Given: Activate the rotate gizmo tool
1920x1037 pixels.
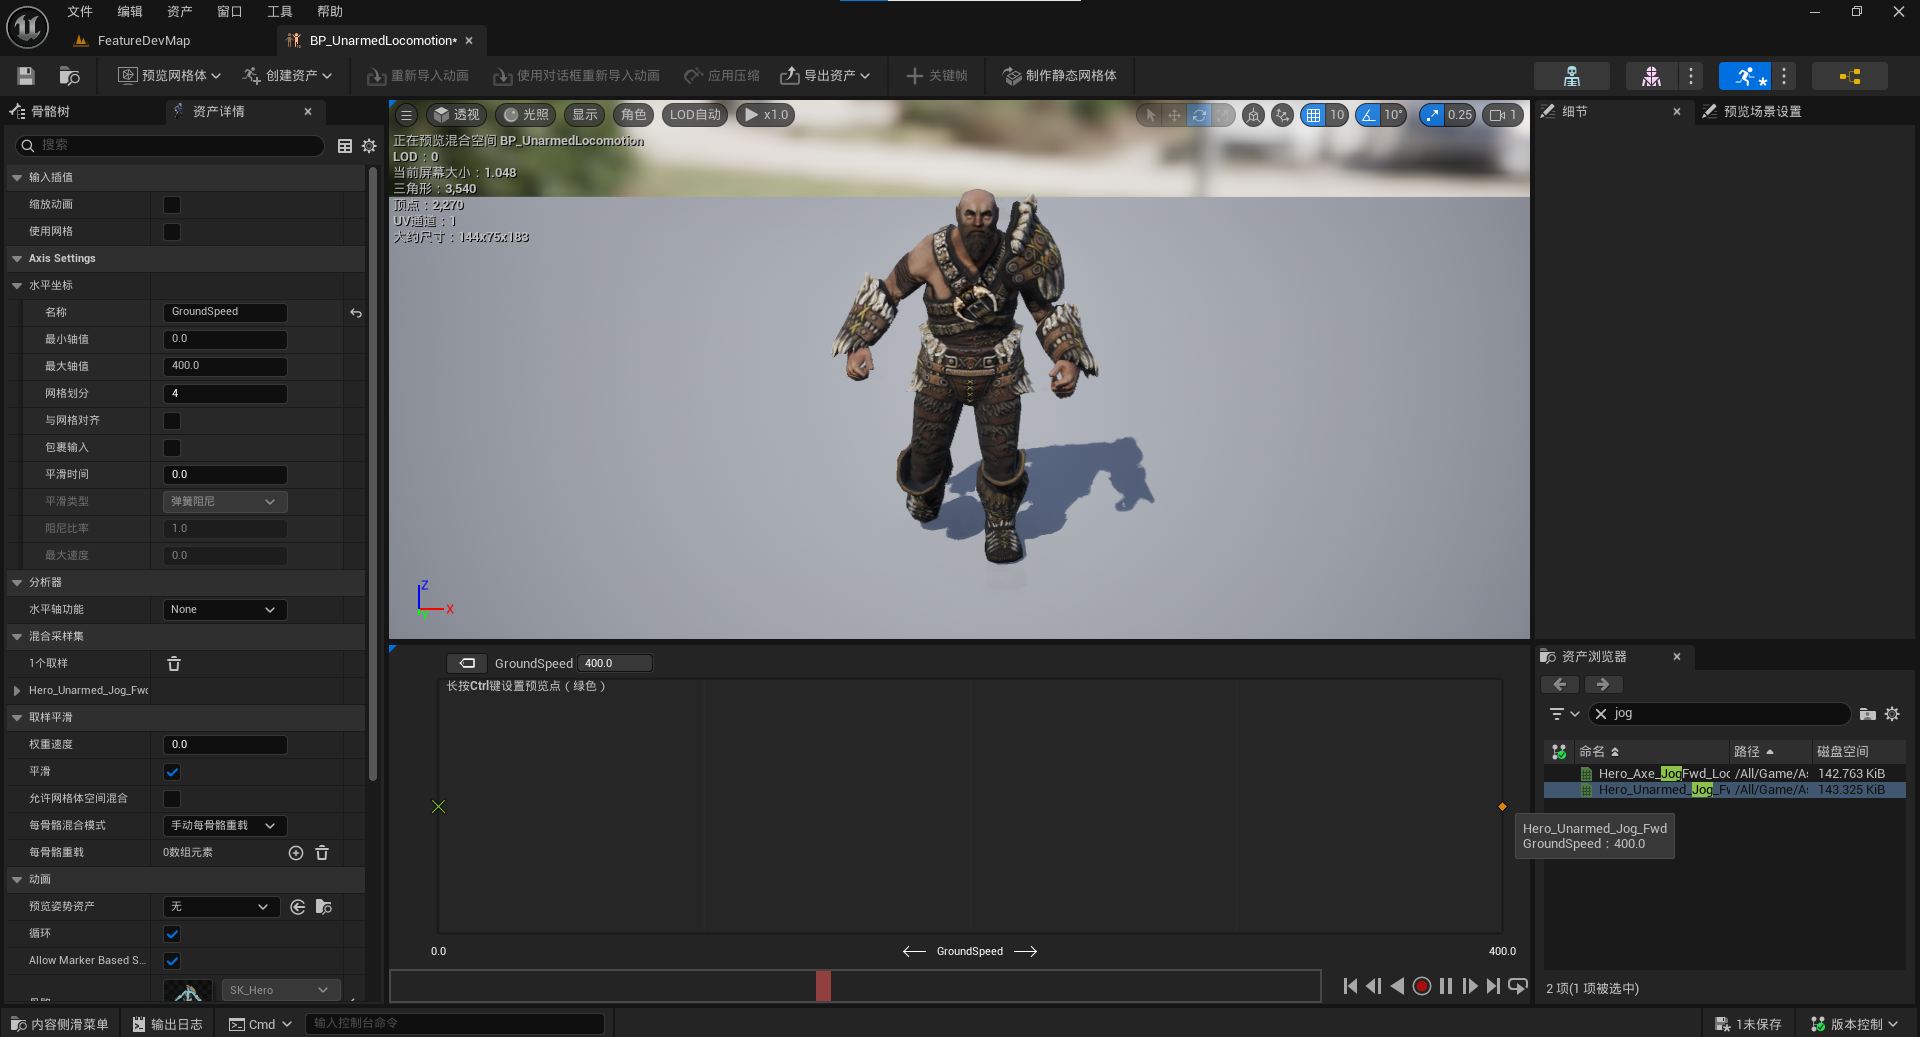Looking at the screenshot, I should pyautogui.click(x=1199, y=115).
